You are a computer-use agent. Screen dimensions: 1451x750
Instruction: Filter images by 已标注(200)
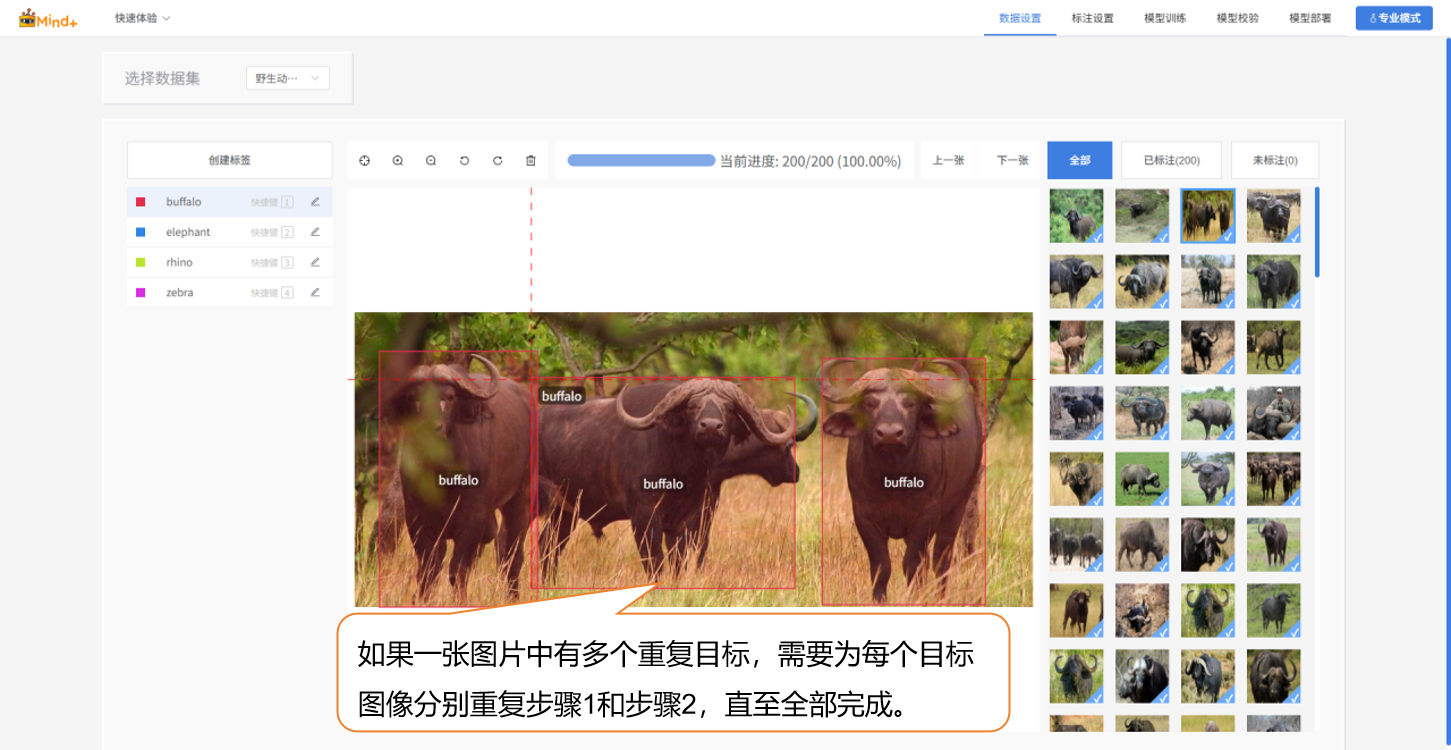click(1171, 160)
